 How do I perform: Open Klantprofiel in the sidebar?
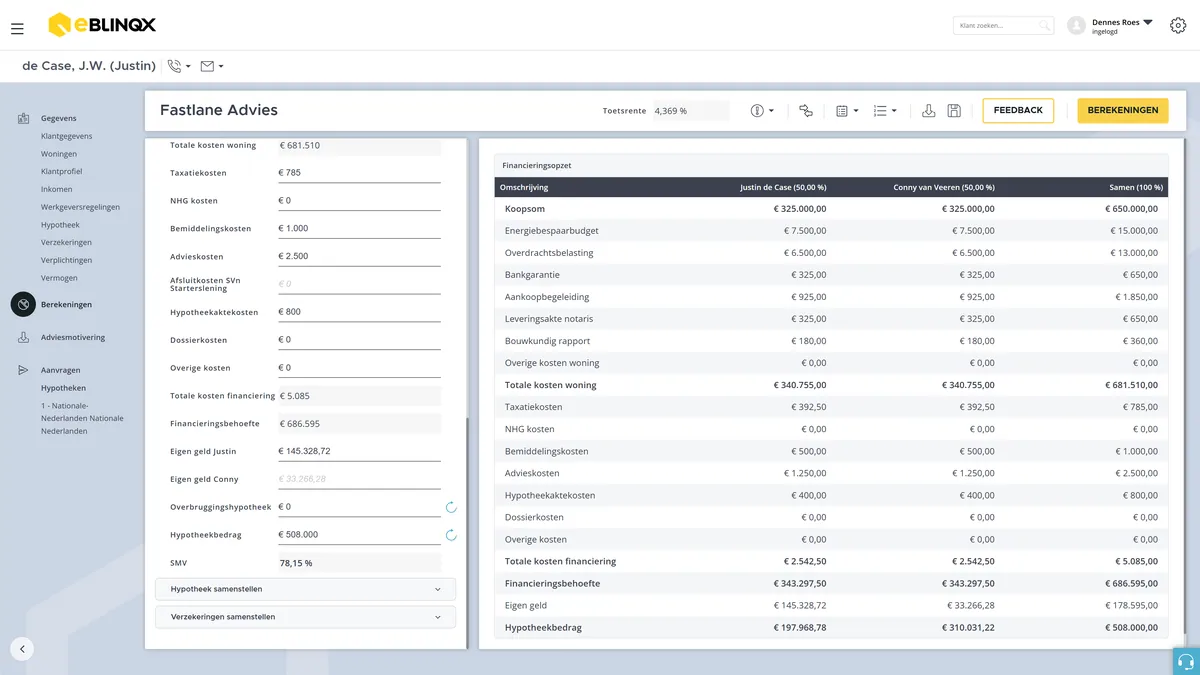(x=62, y=172)
